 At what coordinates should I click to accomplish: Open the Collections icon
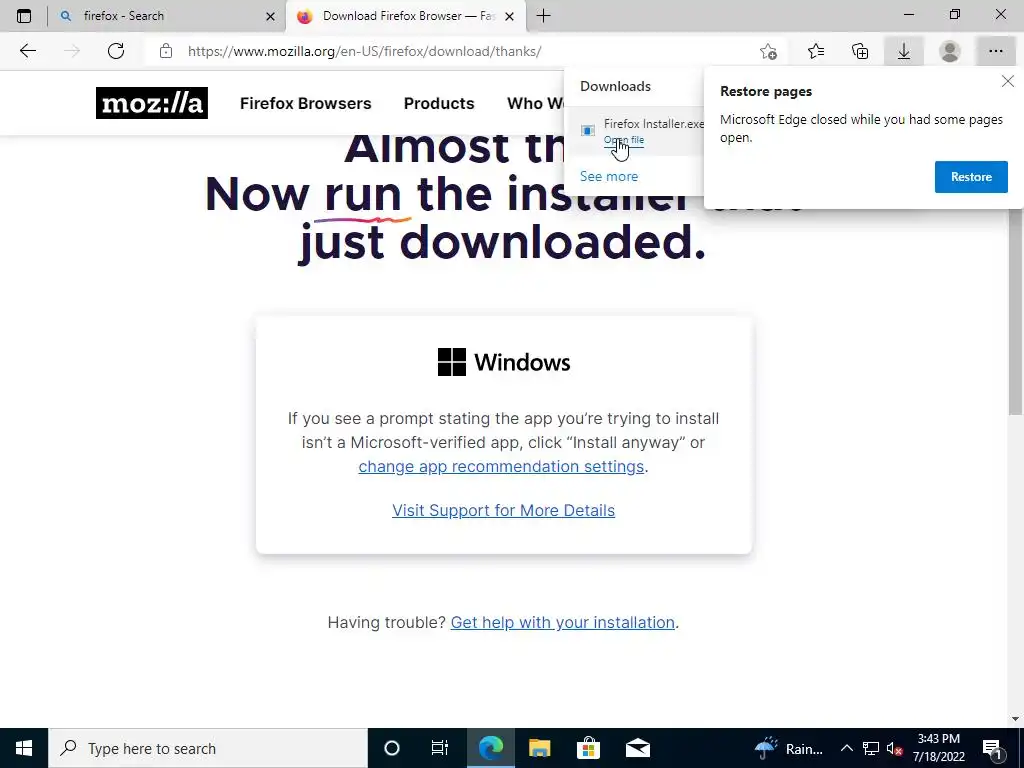point(860,51)
